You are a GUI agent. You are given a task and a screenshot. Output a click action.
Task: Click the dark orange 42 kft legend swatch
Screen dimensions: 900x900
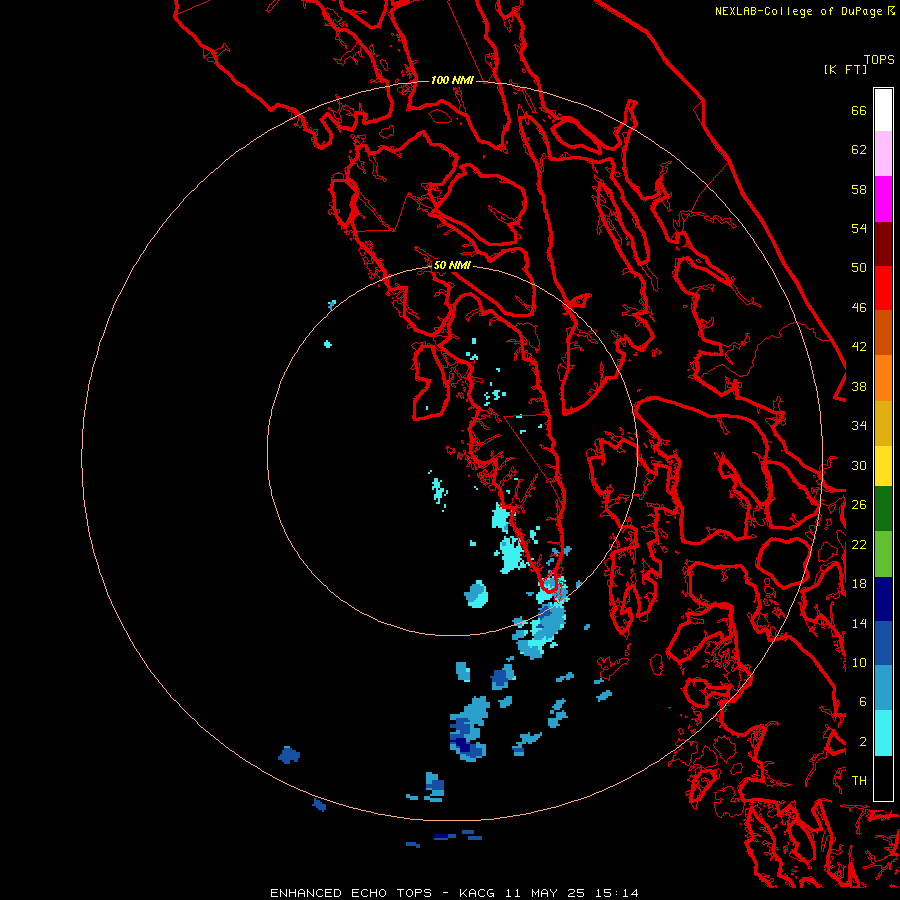coord(883,333)
